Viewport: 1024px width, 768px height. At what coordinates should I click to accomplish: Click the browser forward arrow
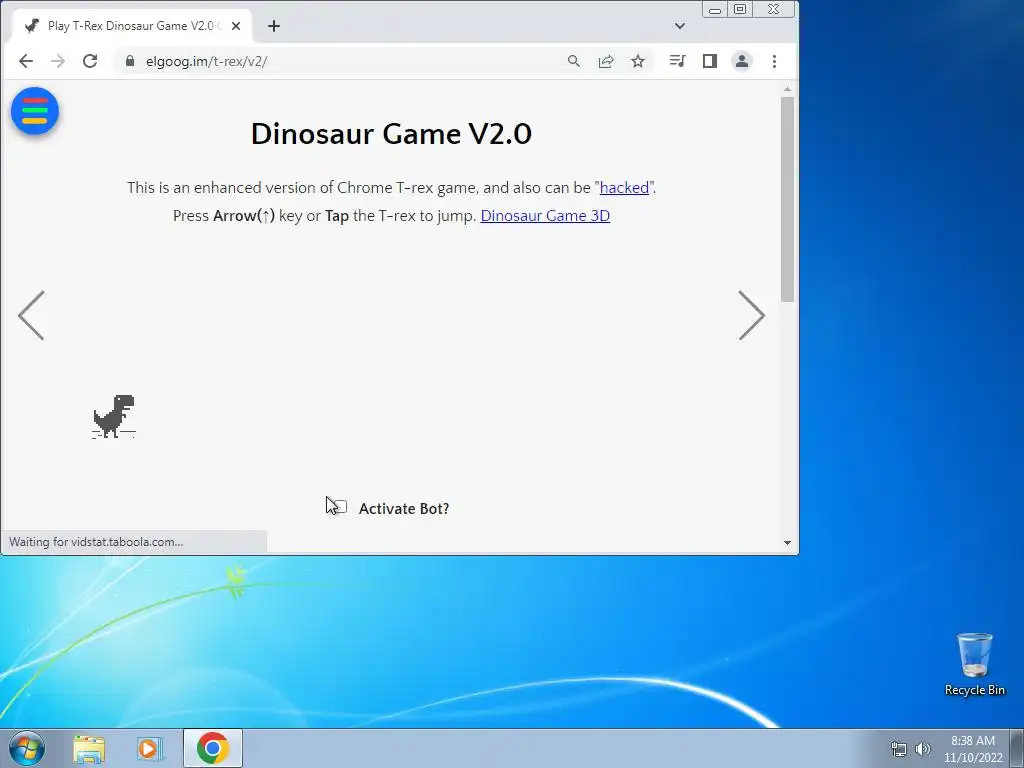click(58, 61)
